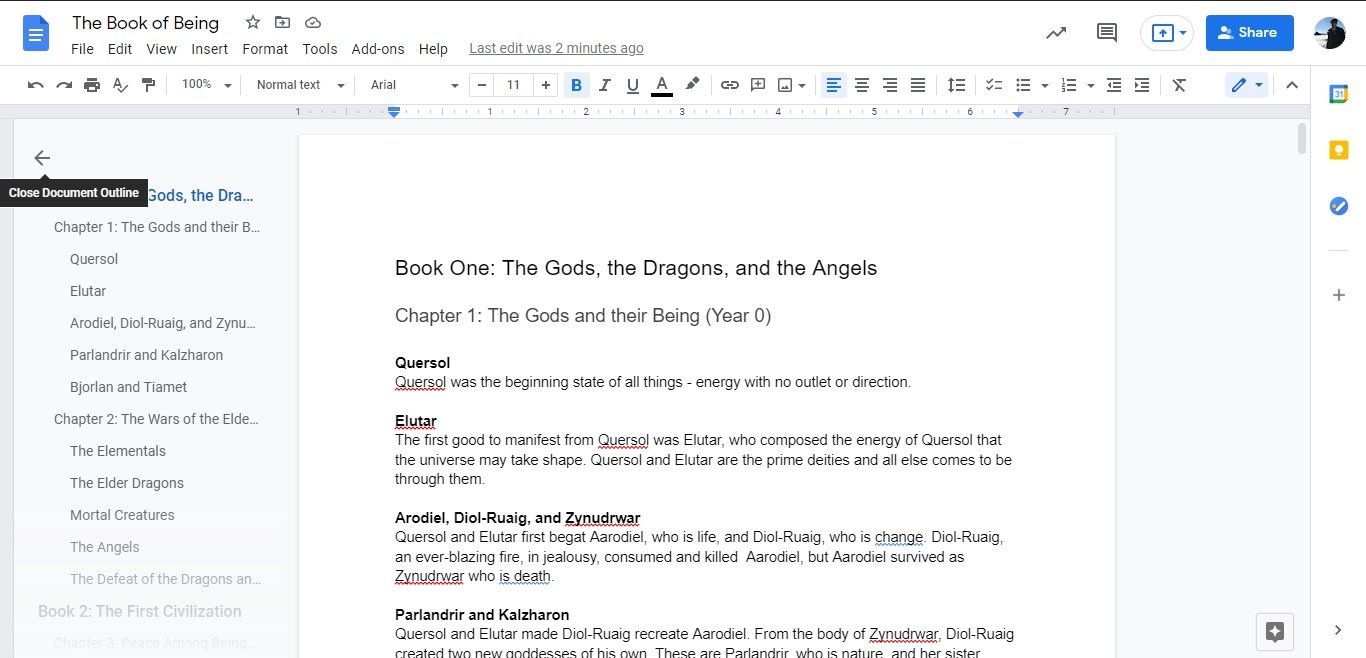Viewport: 1366px width, 658px height.
Task: Insert an image using the image icon
Action: coord(785,85)
